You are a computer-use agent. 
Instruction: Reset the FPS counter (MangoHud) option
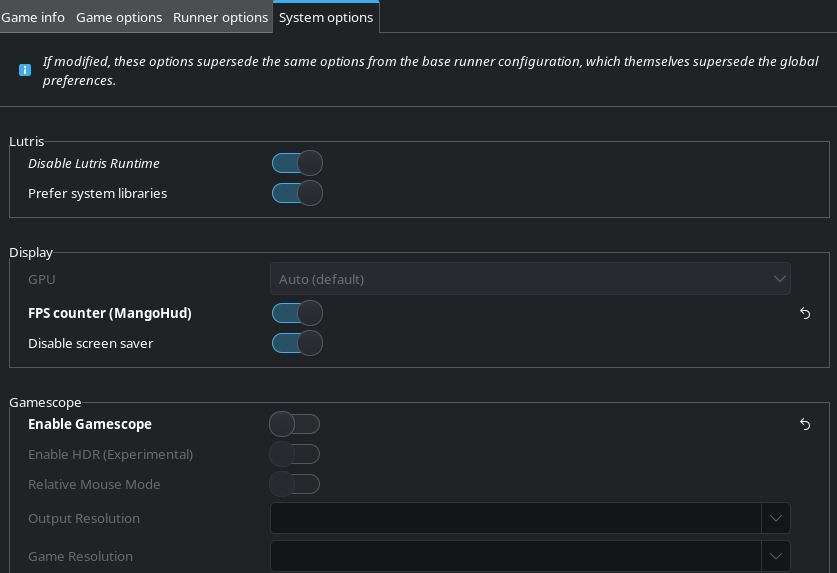click(805, 313)
